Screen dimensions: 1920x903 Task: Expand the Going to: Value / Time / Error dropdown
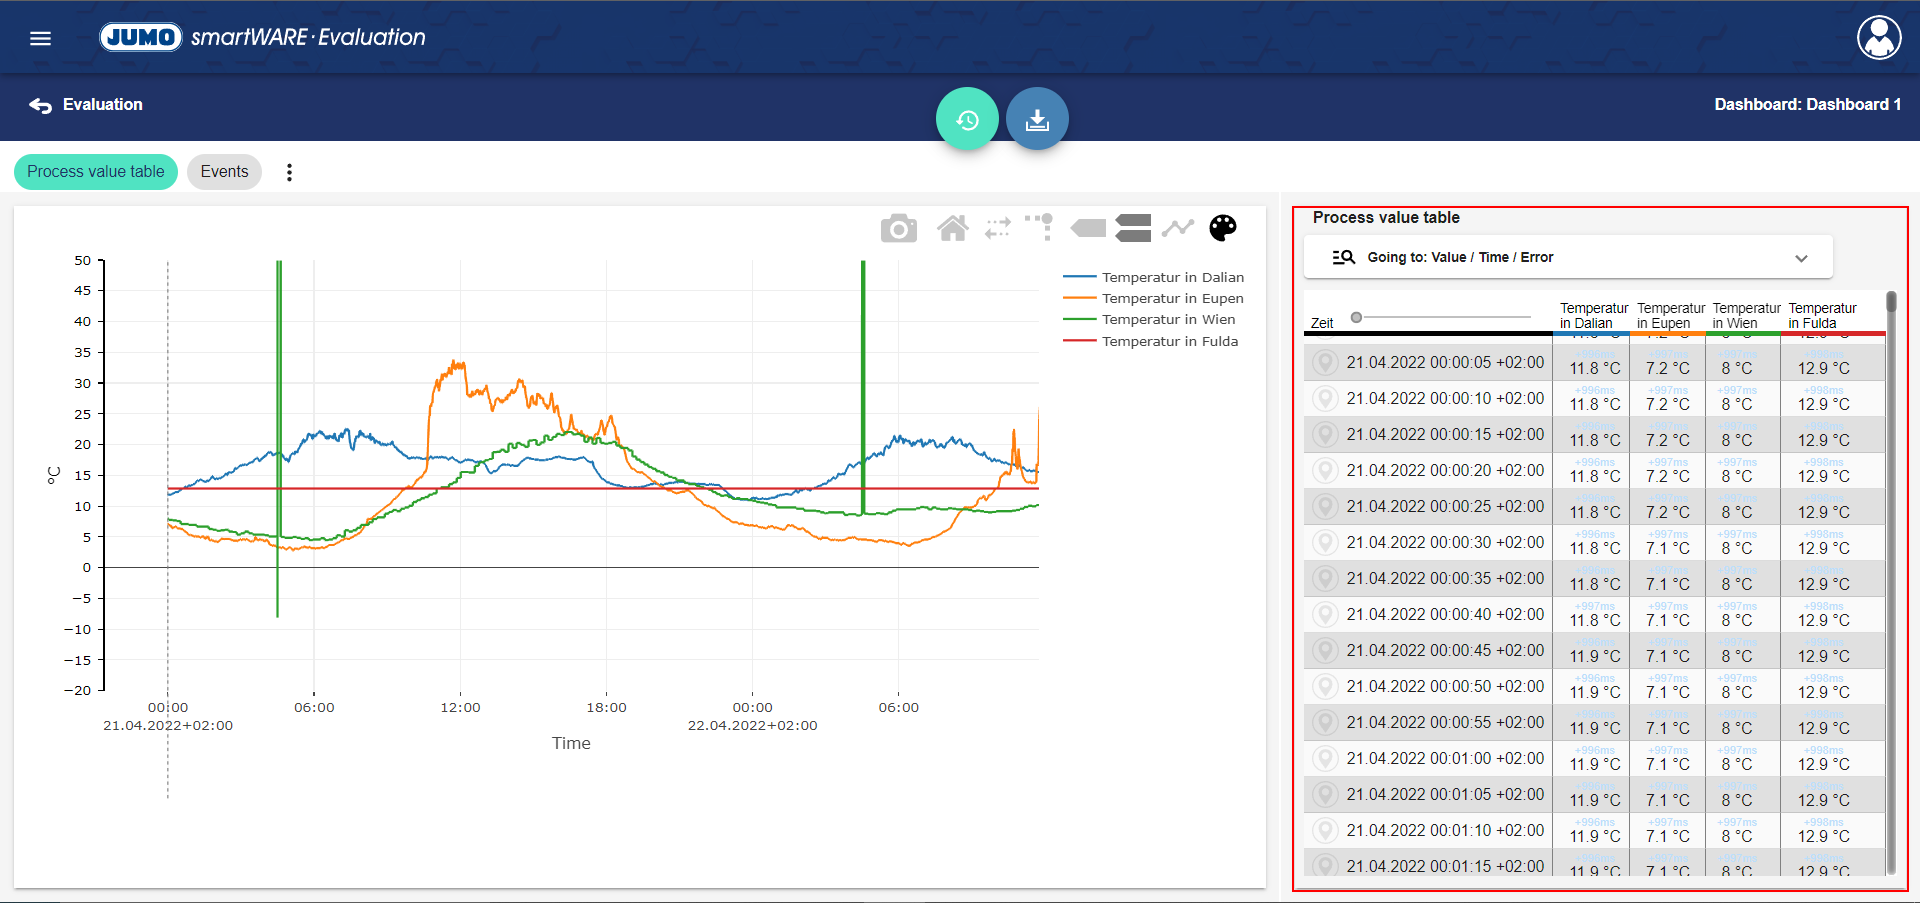coord(1568,257)
